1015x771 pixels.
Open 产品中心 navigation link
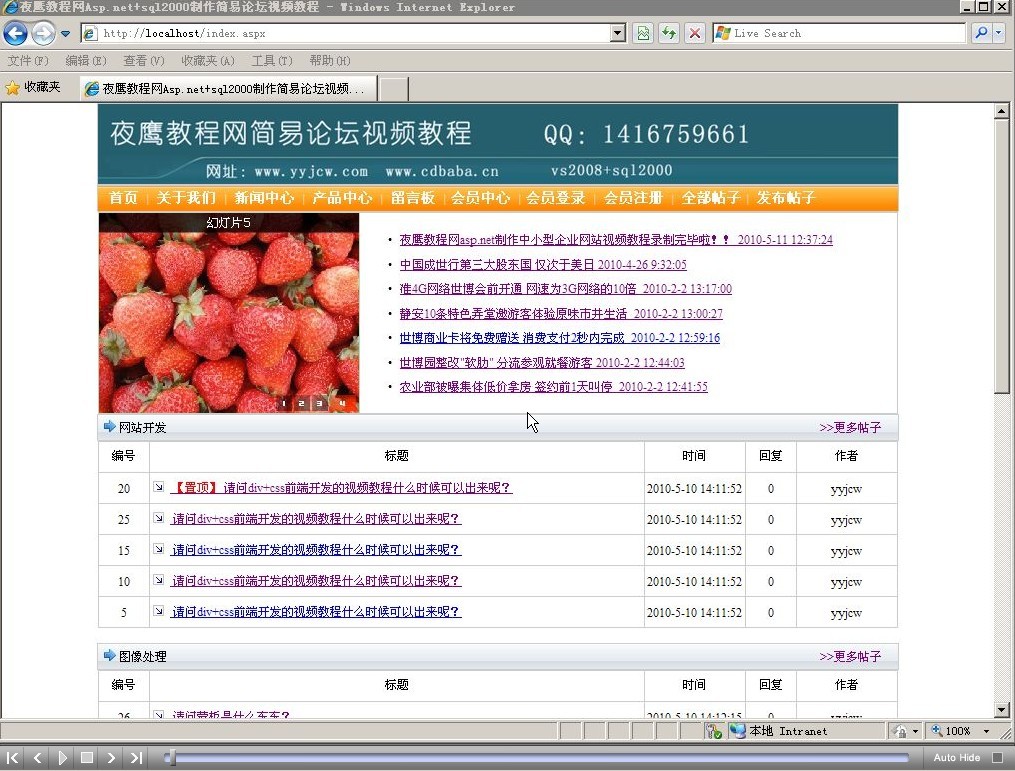tap(342, 197)
